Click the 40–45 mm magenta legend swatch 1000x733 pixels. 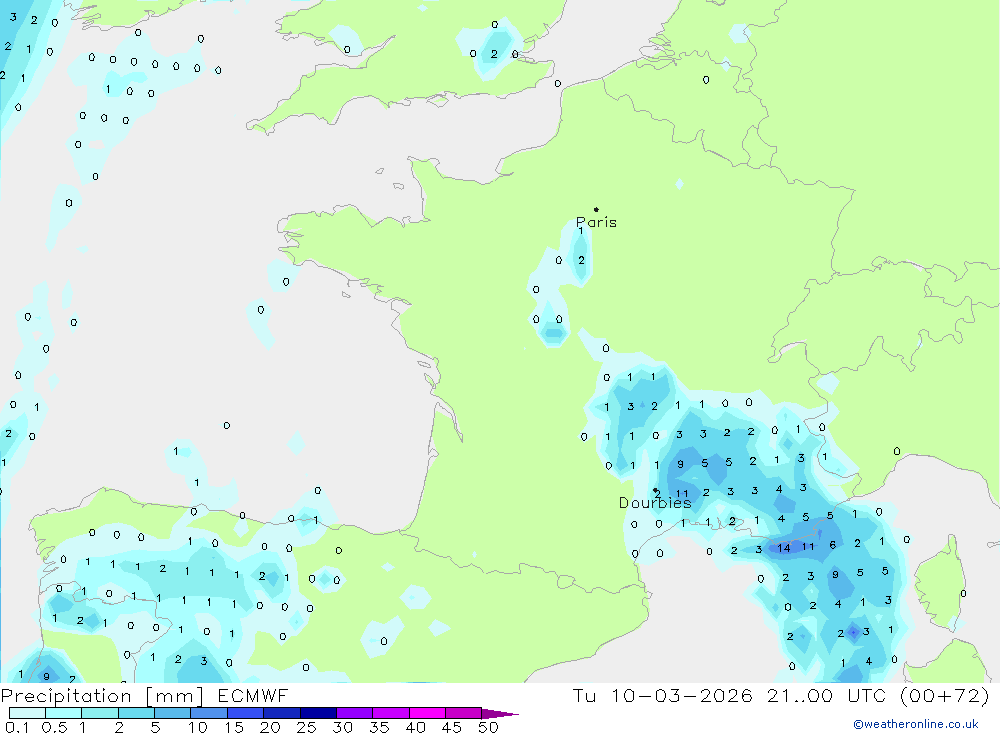pyautogui.click(x=427, y=713)
